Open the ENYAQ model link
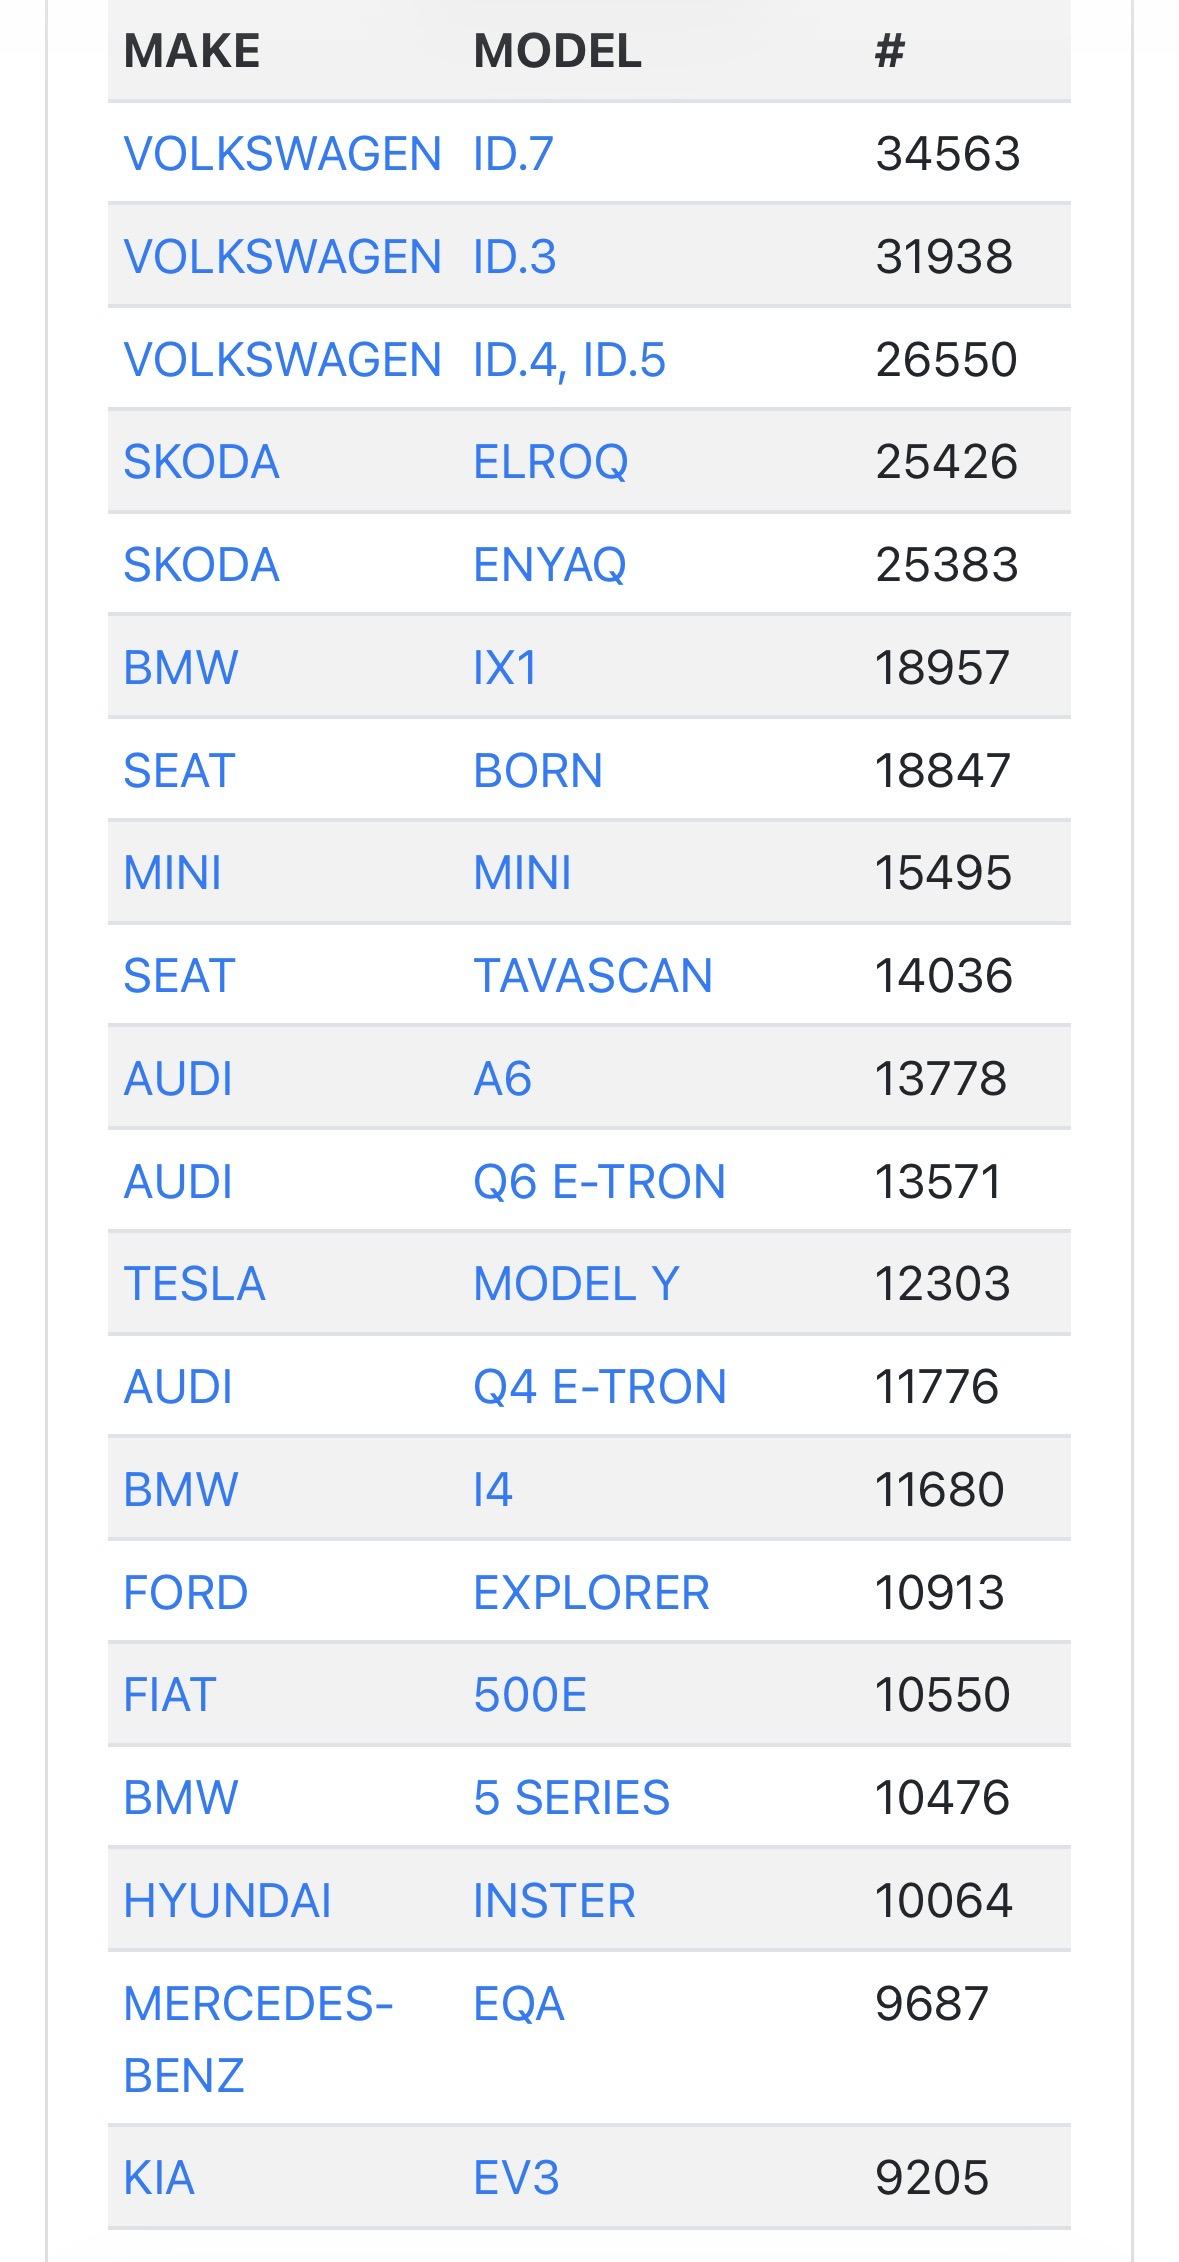This screenshot has height=2262, width=1179. tap(549, 565)
